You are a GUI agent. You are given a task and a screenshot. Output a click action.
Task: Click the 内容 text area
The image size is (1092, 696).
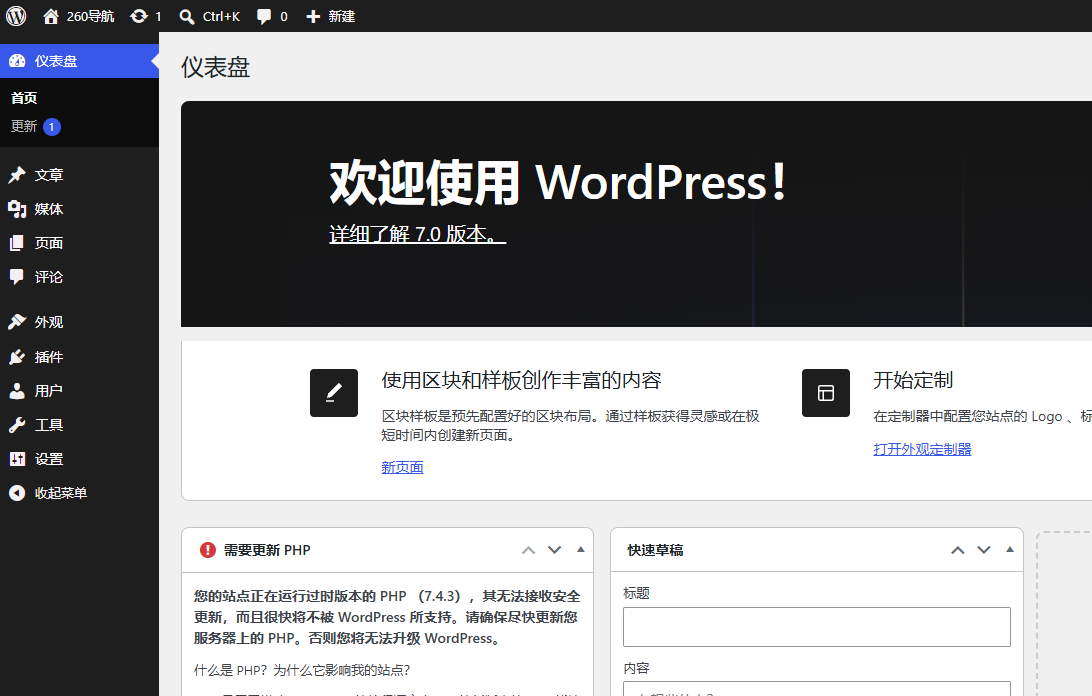[x=816, y=688]
